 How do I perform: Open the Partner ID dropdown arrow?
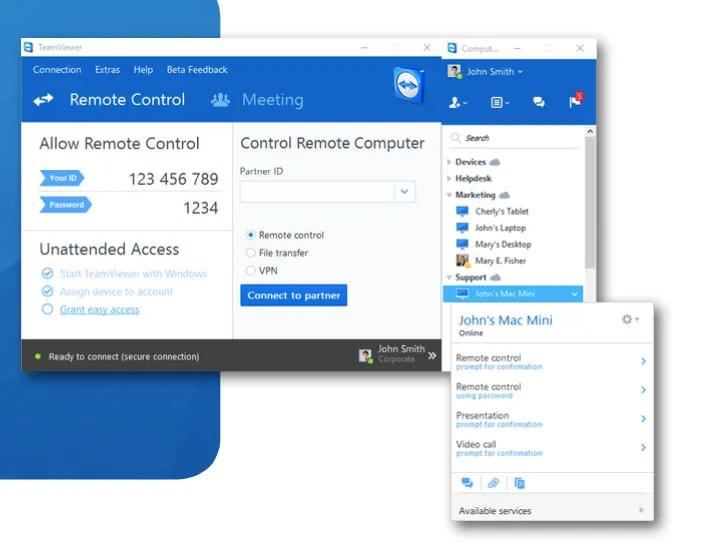coord(404,192)
